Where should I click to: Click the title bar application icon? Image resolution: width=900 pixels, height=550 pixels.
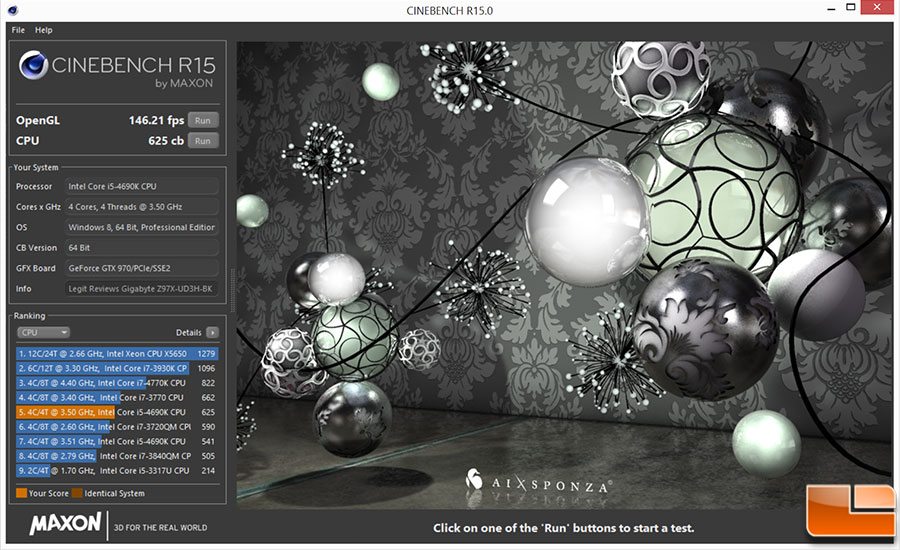[x=13, y=10]
